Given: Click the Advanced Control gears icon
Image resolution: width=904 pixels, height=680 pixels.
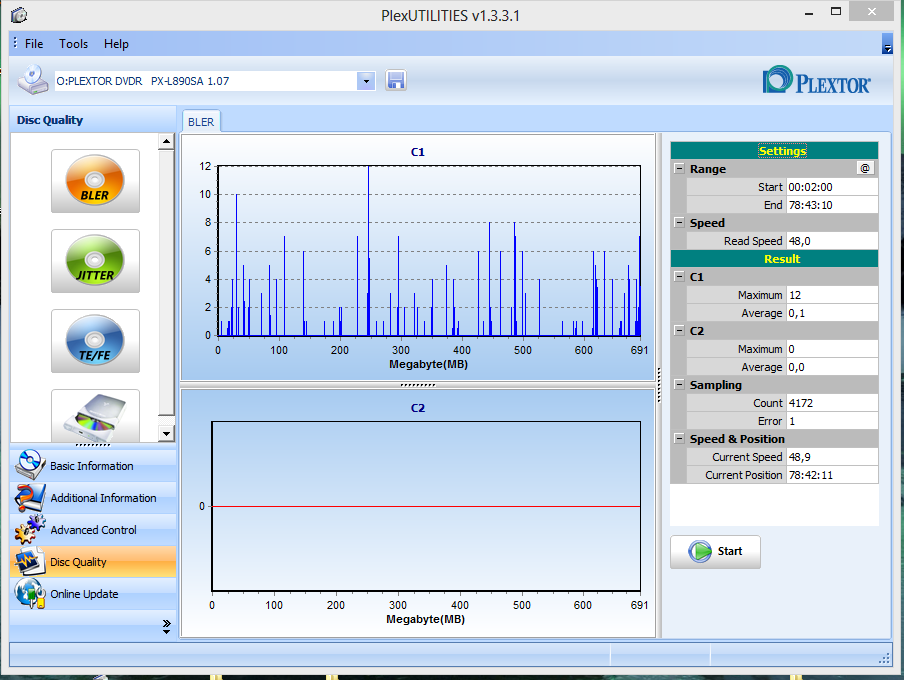Looking at the screenshot, I should pos(30,529).
